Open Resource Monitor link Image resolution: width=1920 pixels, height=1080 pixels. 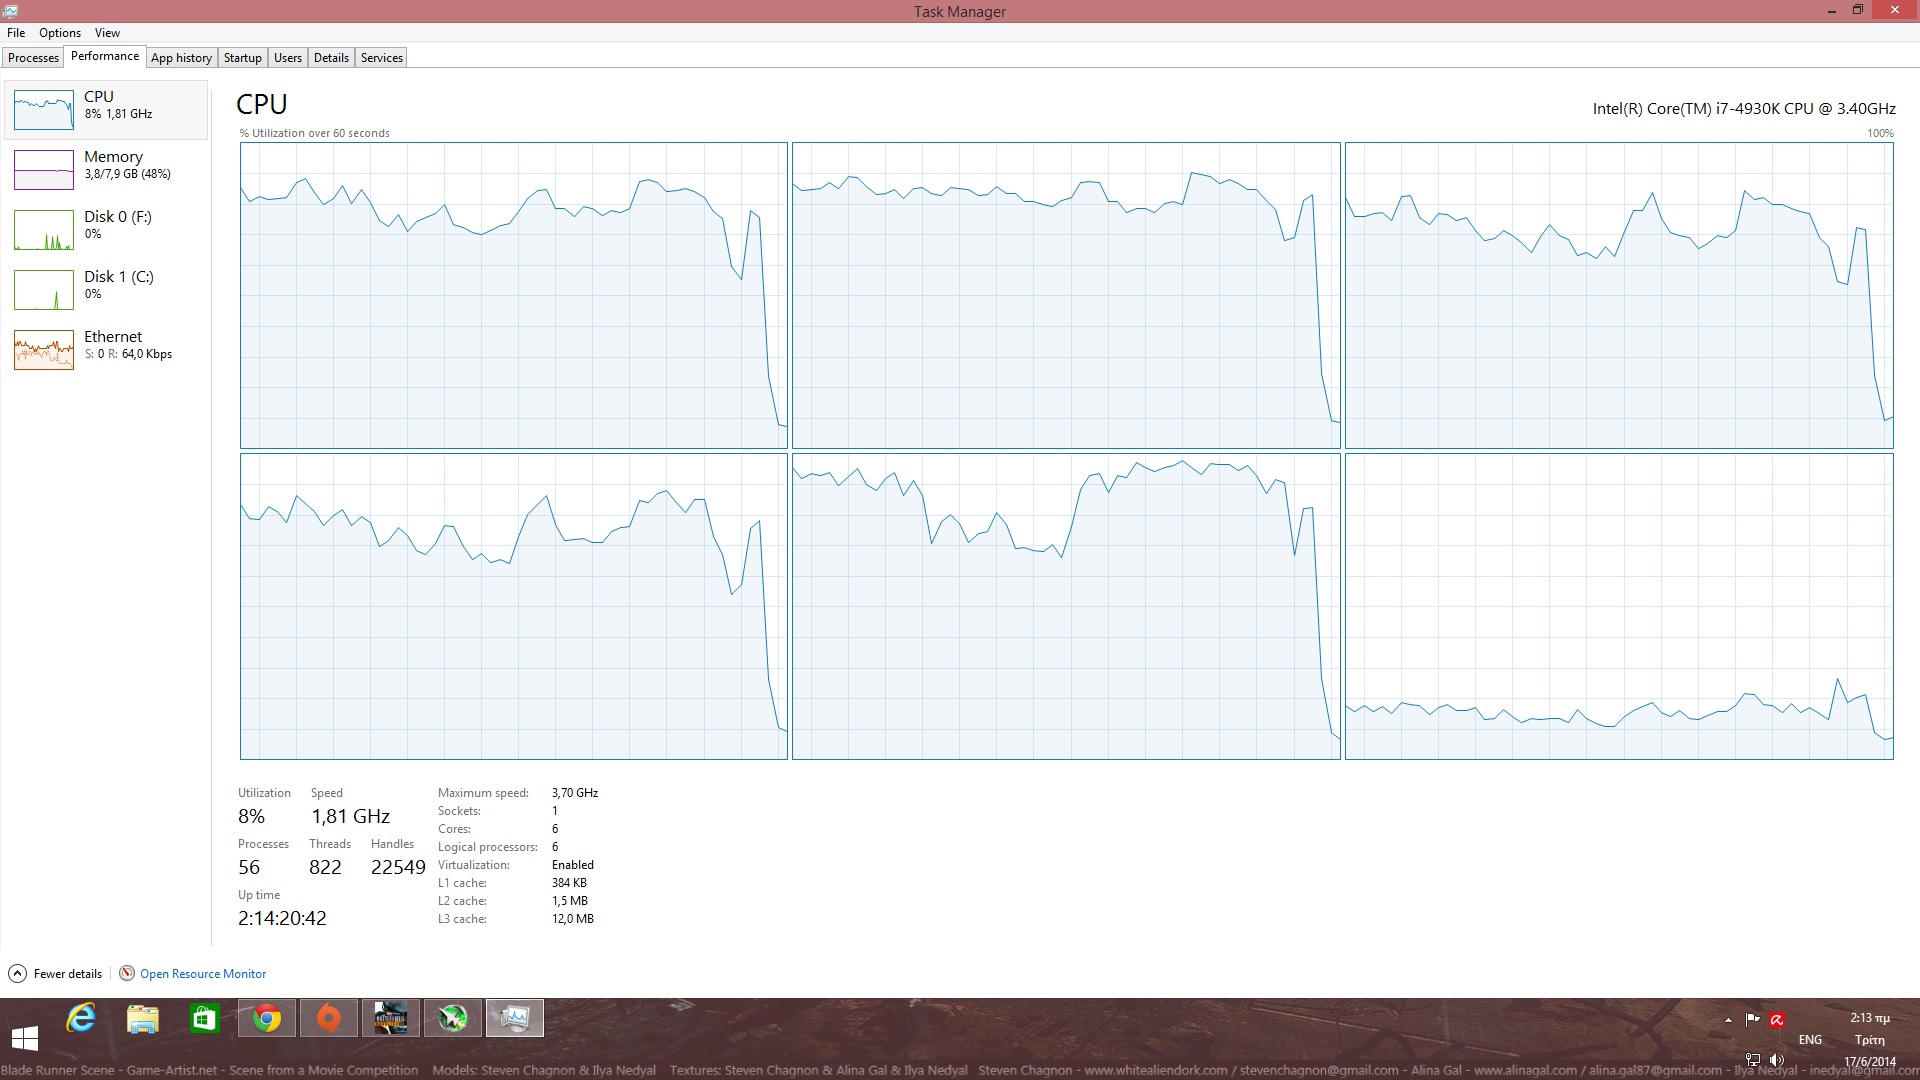click(202, 974)
